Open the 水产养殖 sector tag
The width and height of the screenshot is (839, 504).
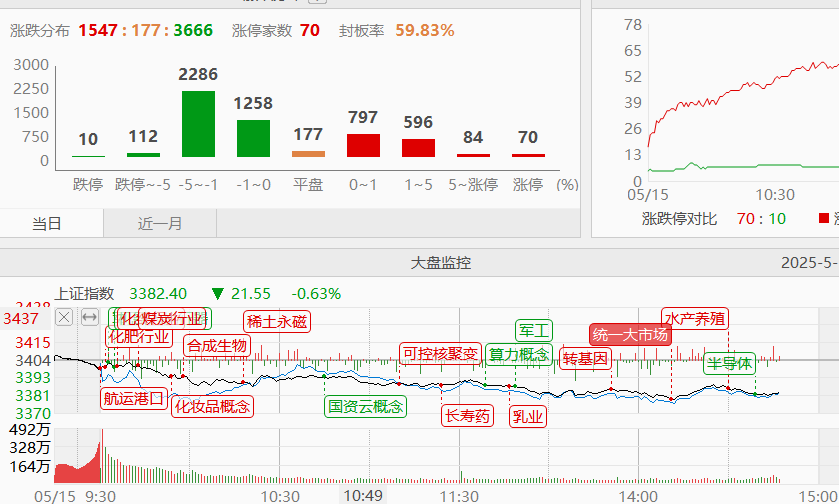coord(695,318)
